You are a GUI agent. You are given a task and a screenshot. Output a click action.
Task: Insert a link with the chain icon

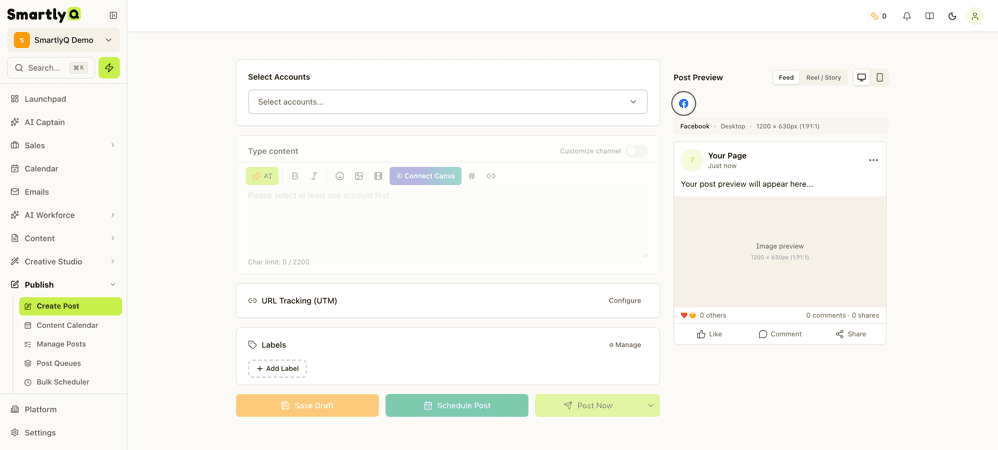(491, 176)
